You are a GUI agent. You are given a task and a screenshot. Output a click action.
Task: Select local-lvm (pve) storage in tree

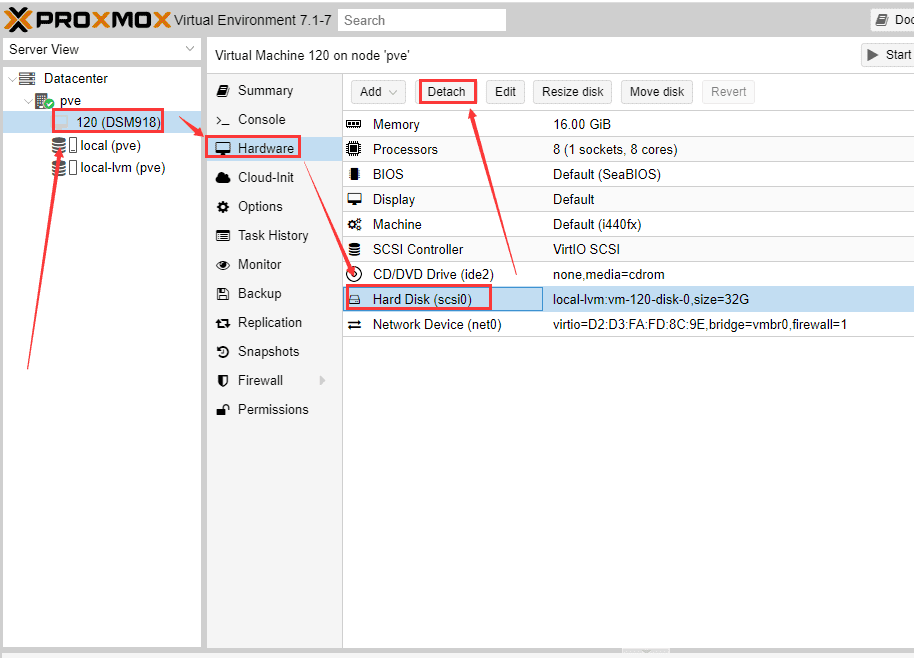click(102, 168)
